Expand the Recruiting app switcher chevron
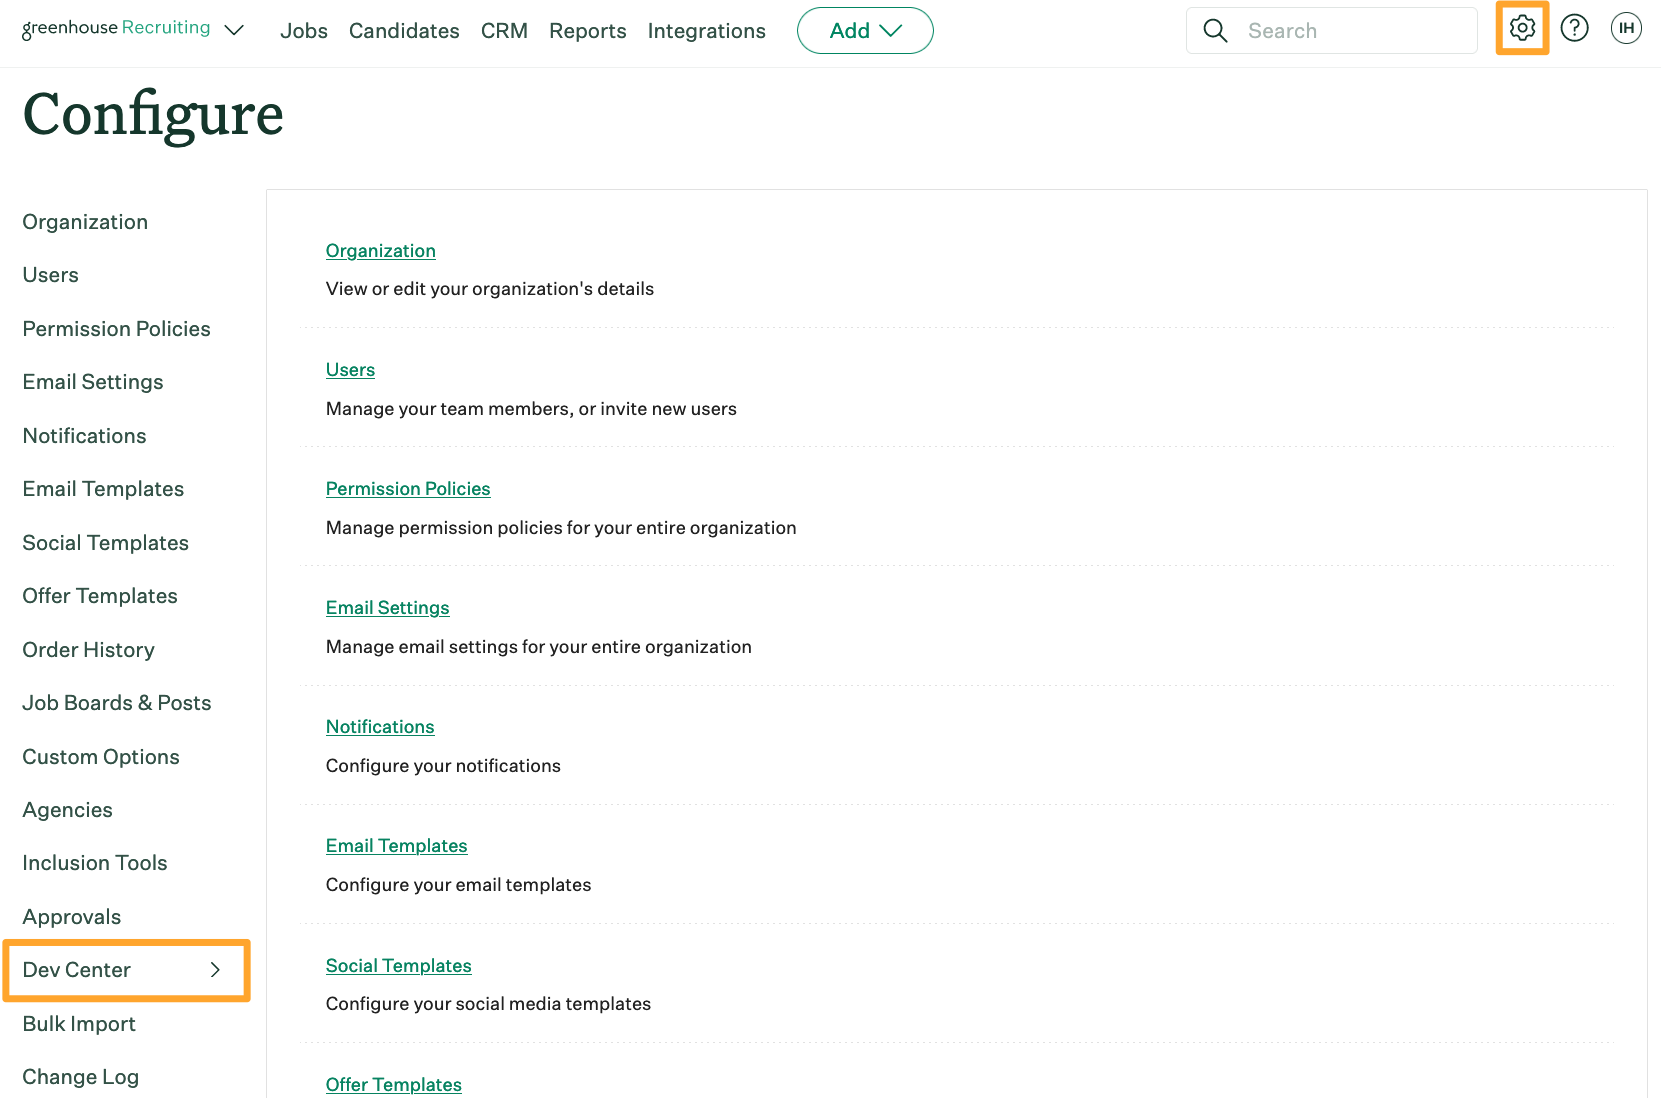Screen dimensions: 1661x1098 234,30
